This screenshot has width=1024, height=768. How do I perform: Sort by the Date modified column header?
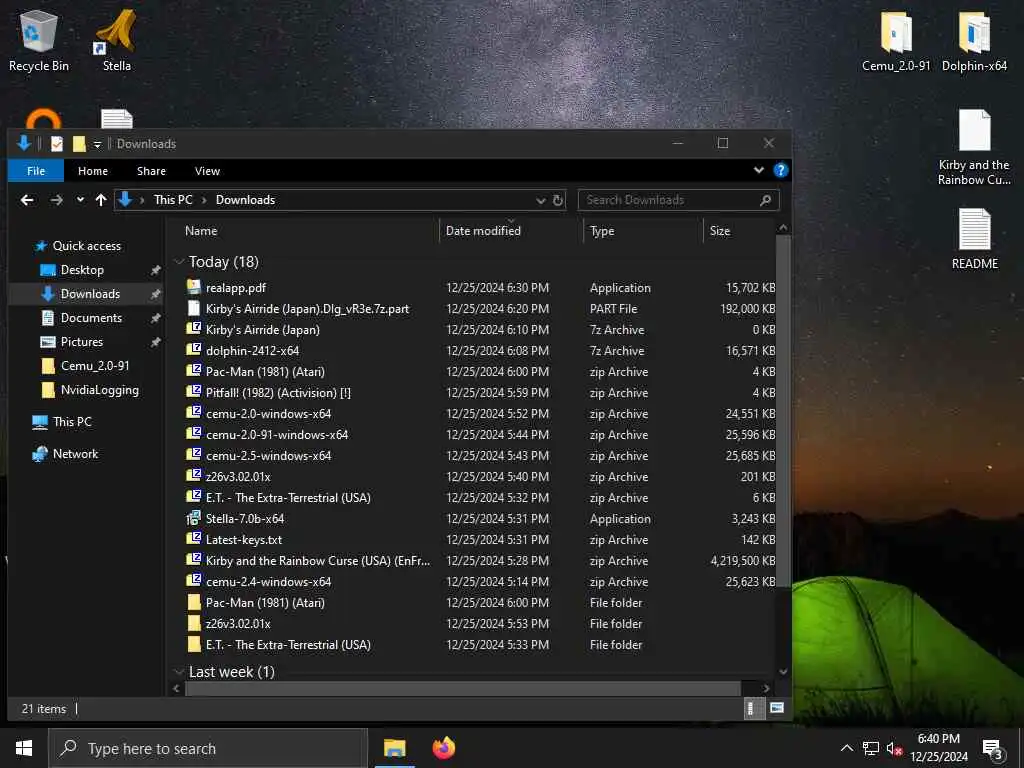coord(483,231)
